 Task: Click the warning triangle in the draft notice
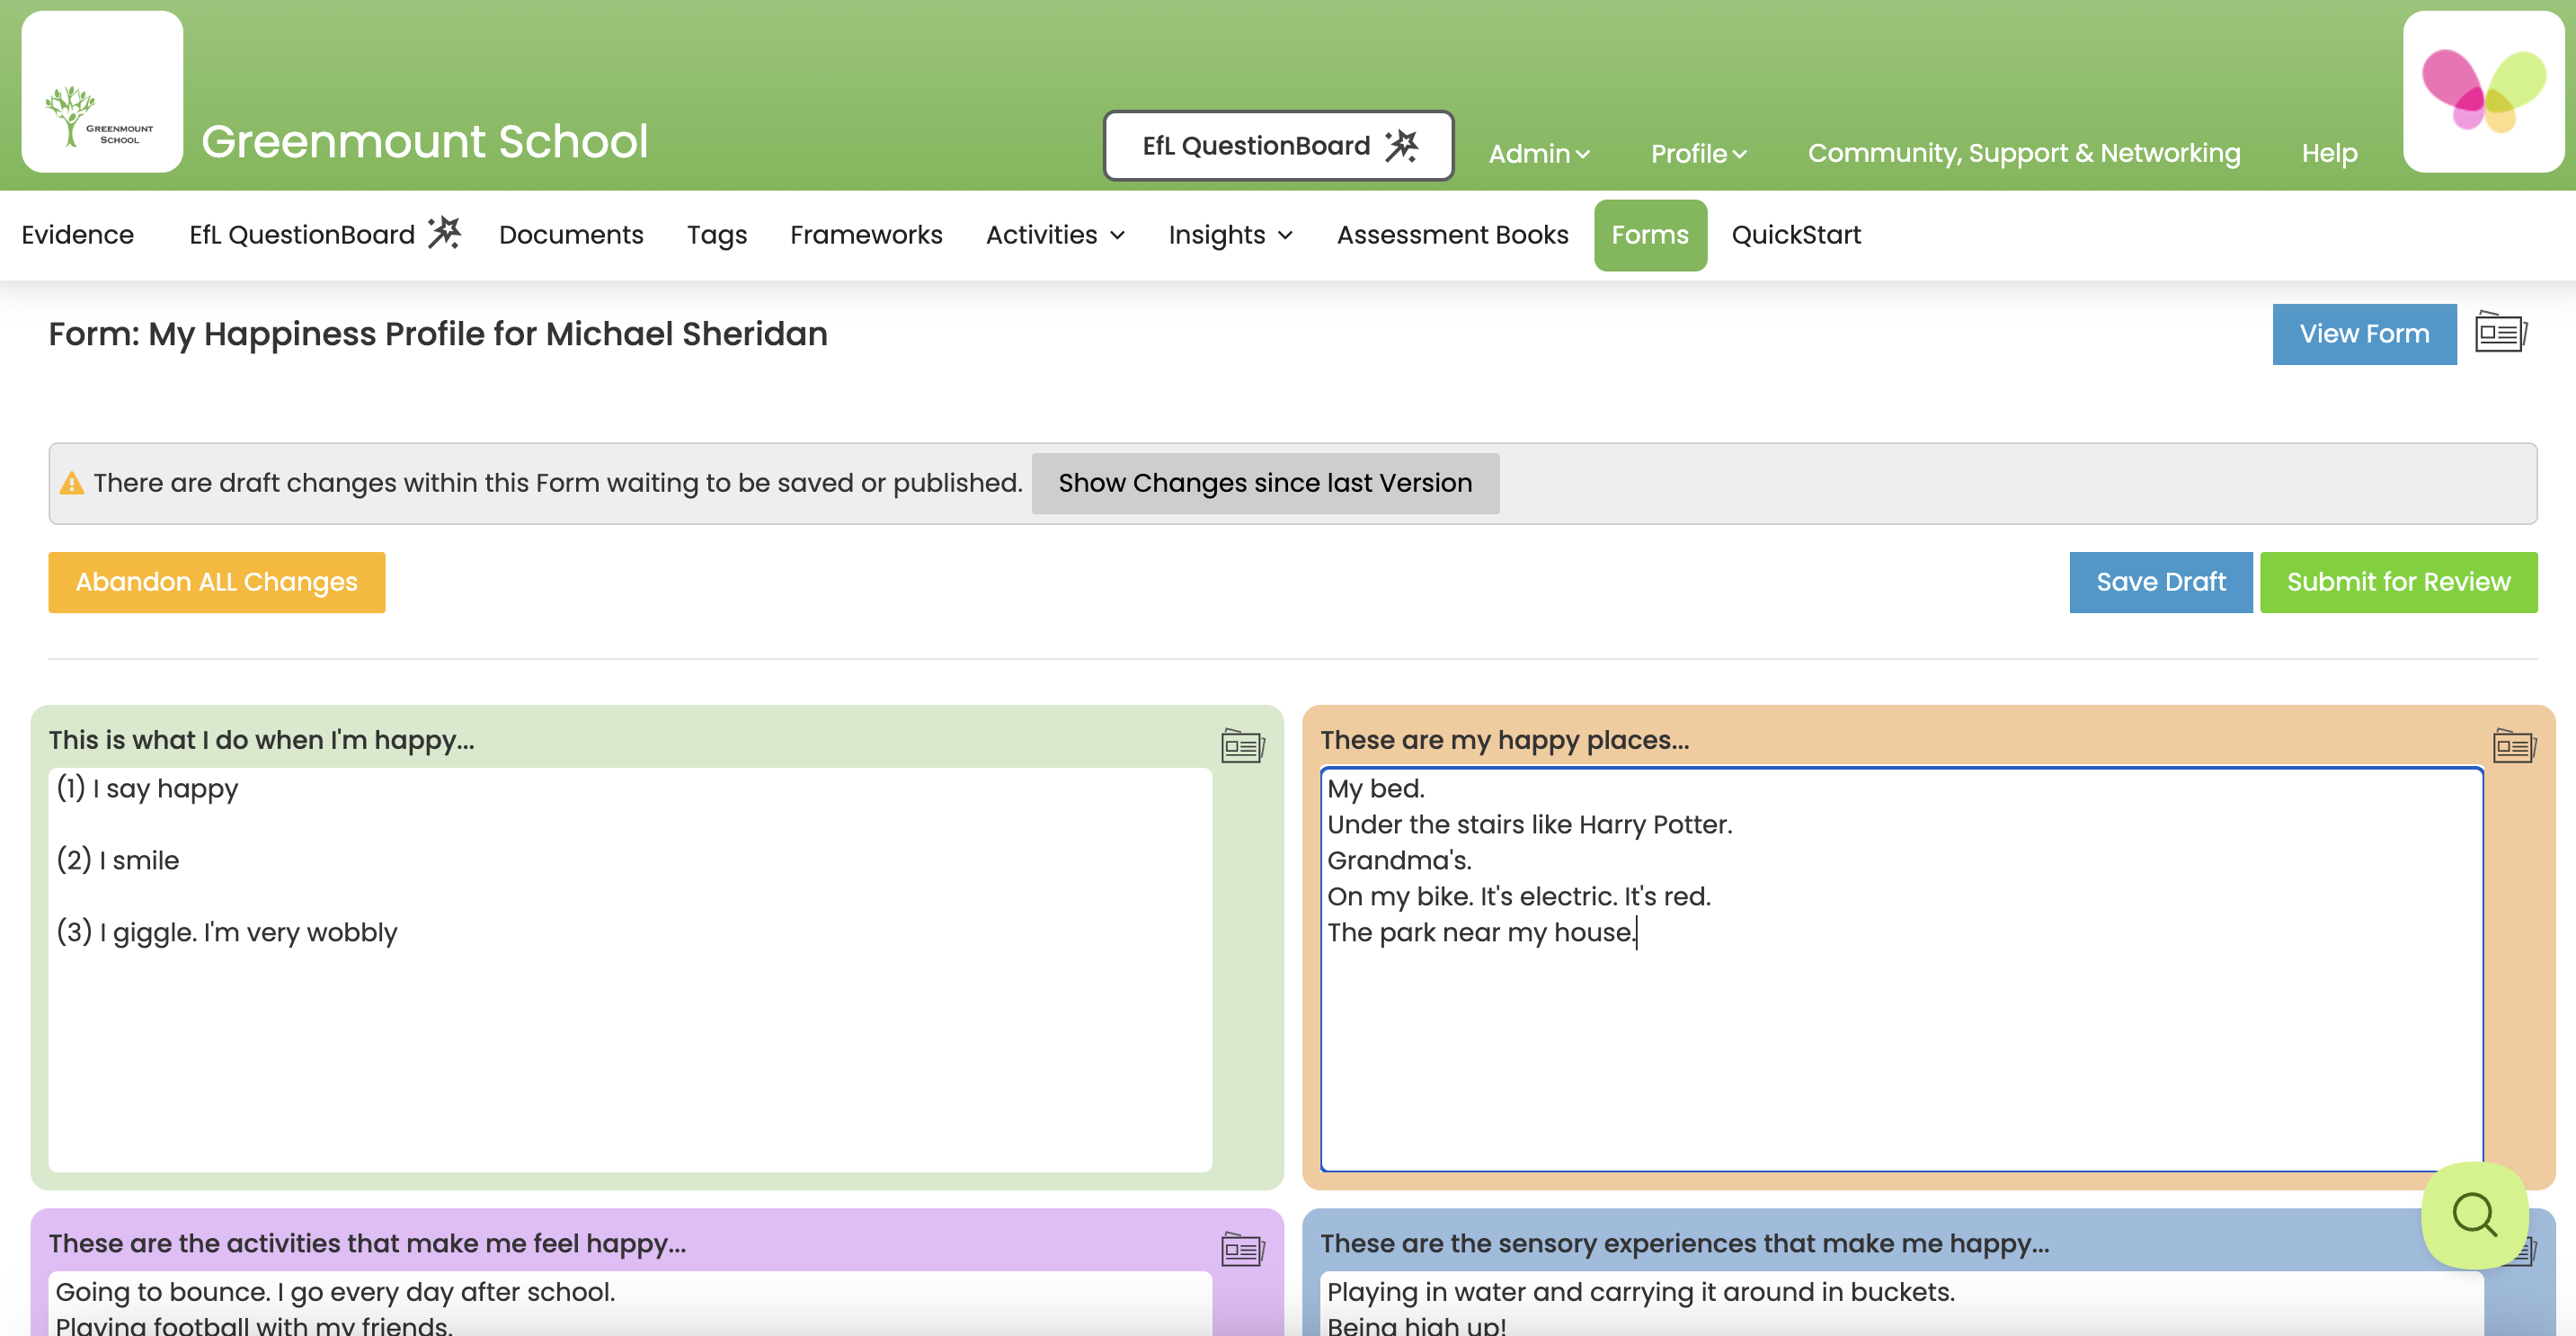coord(73,483)
